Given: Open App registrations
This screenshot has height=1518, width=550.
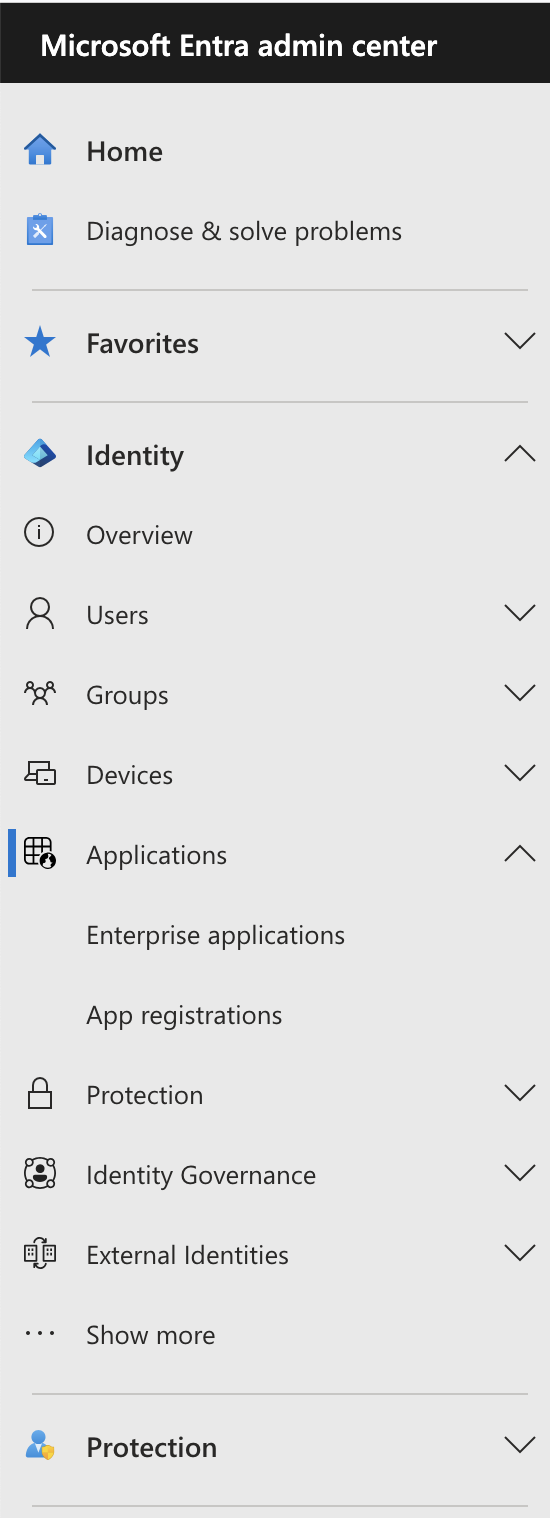Looking at the screenshot, I should click(x=184, y=1015).
